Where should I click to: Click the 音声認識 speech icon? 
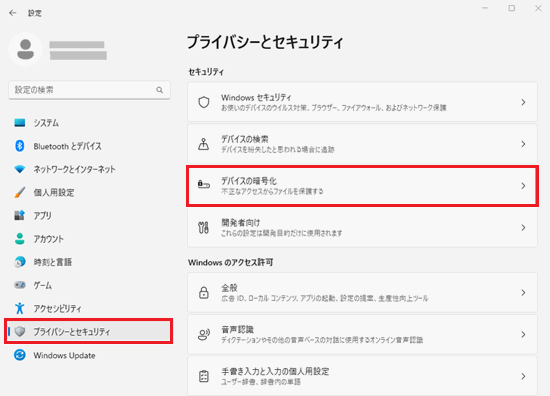click(204, 334)
